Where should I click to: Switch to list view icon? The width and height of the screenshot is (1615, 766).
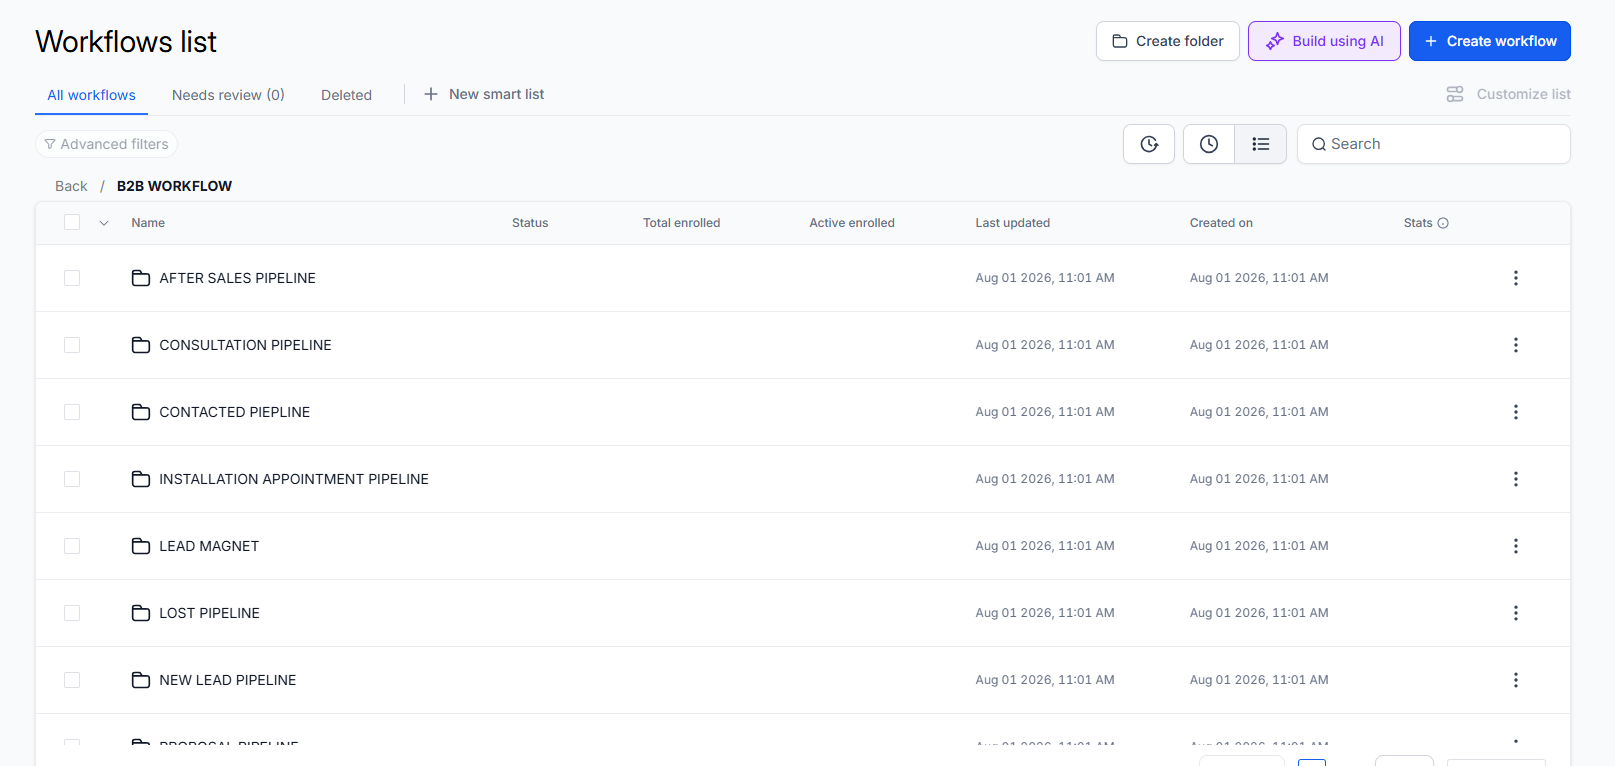[1261, 144]
